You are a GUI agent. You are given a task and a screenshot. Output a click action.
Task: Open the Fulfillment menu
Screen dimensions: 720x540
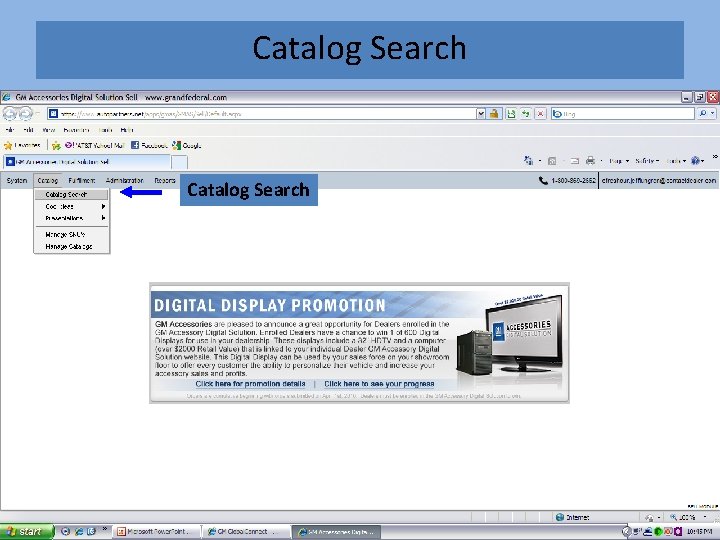click(82, 180)
